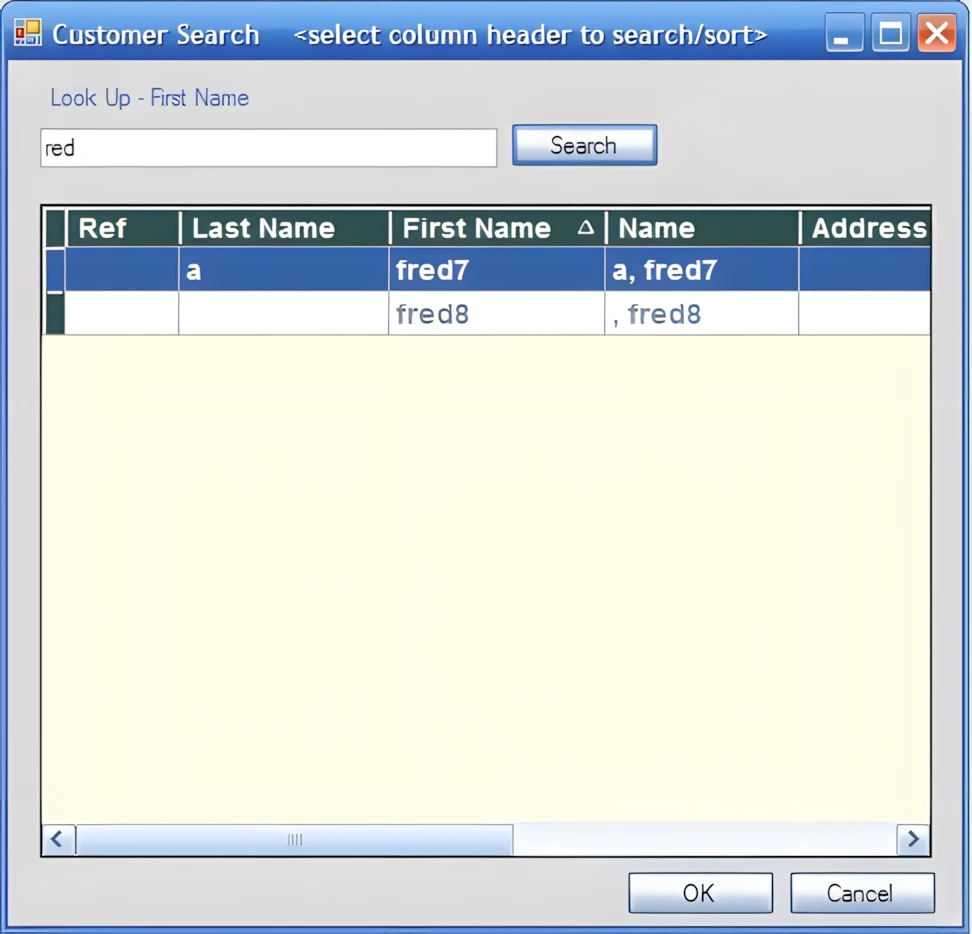The height and width of the screenshot is (934, 972).
Task: Select the Address column header
Action: [x=866, y=228]
